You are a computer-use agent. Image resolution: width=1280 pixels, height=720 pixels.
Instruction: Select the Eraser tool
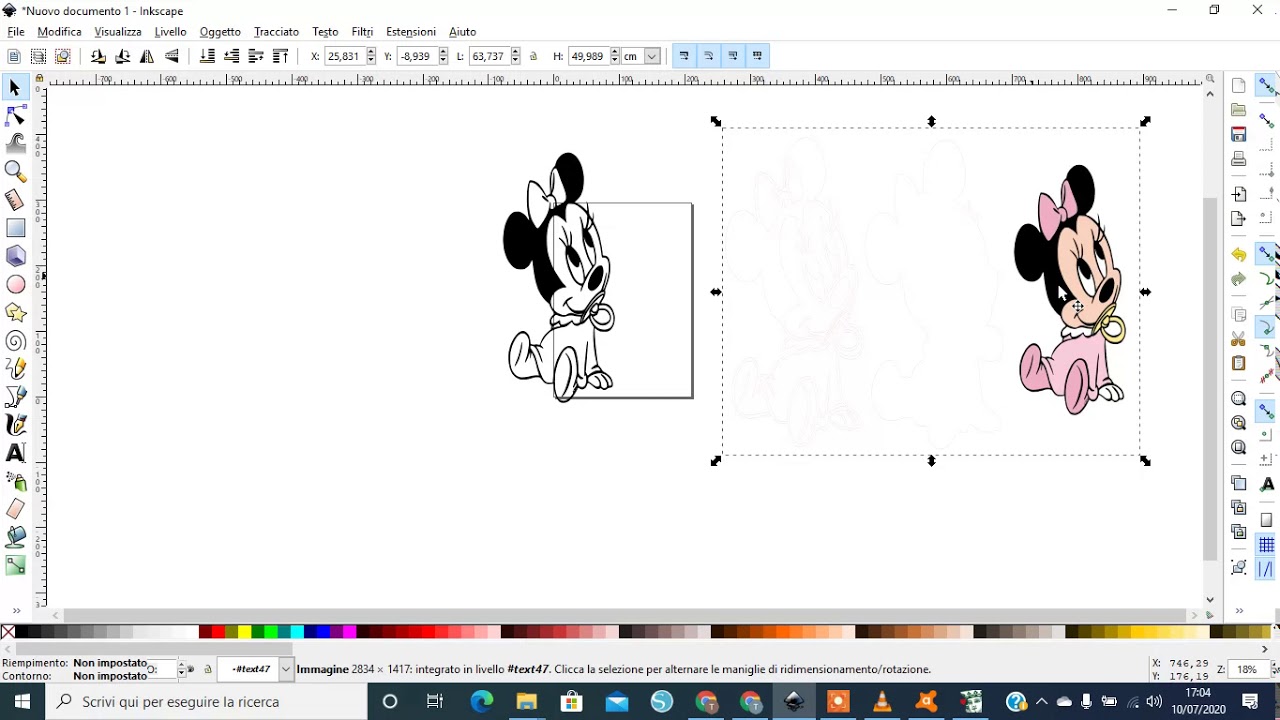[x=15, y=509]
